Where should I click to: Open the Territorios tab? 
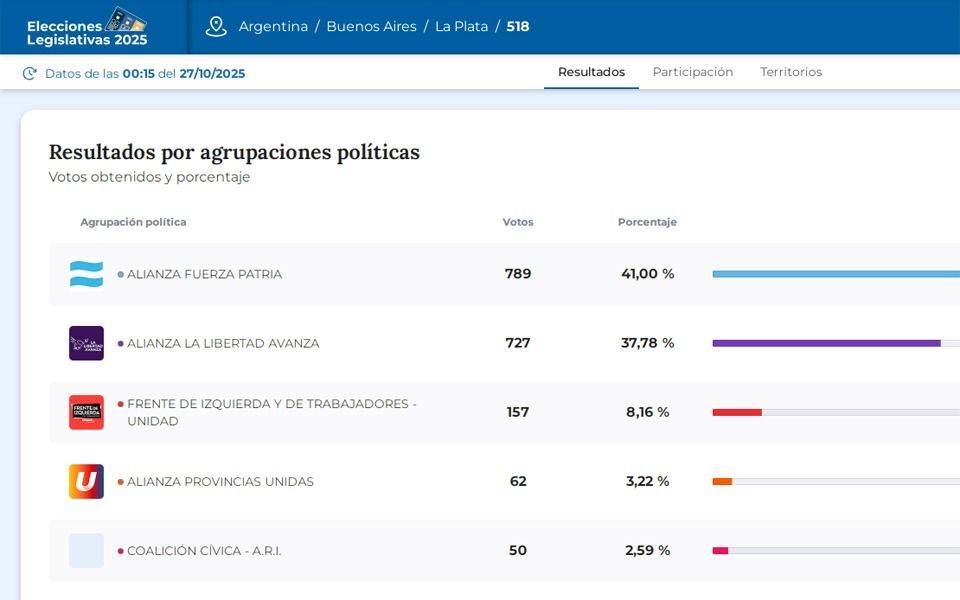(x=790, y=72)
